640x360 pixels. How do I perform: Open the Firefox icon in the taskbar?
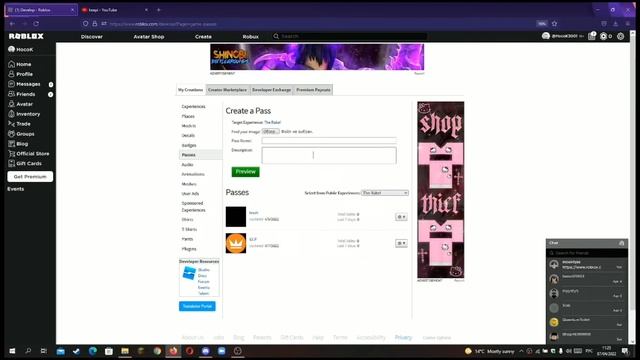[173, 351]
